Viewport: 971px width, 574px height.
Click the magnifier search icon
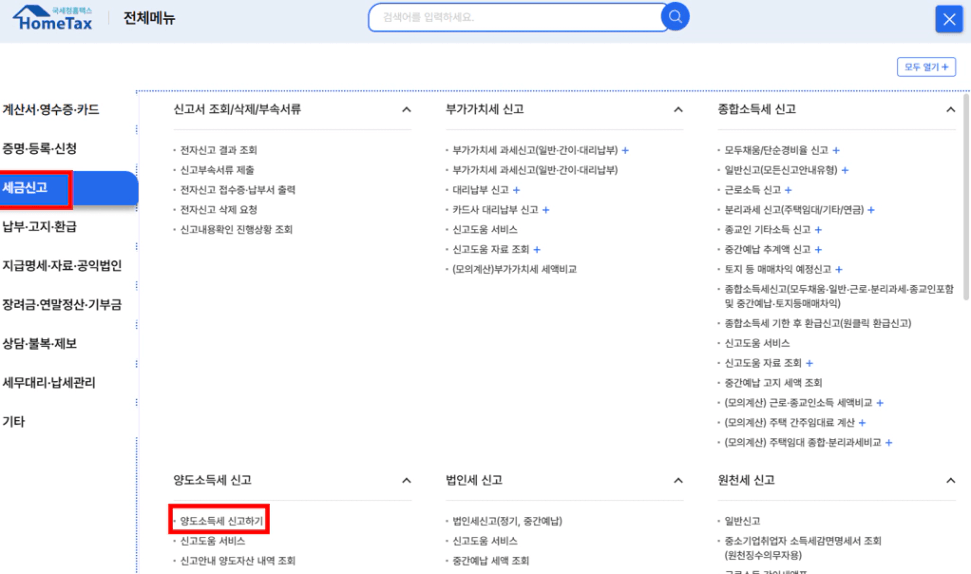click(677, 17)
